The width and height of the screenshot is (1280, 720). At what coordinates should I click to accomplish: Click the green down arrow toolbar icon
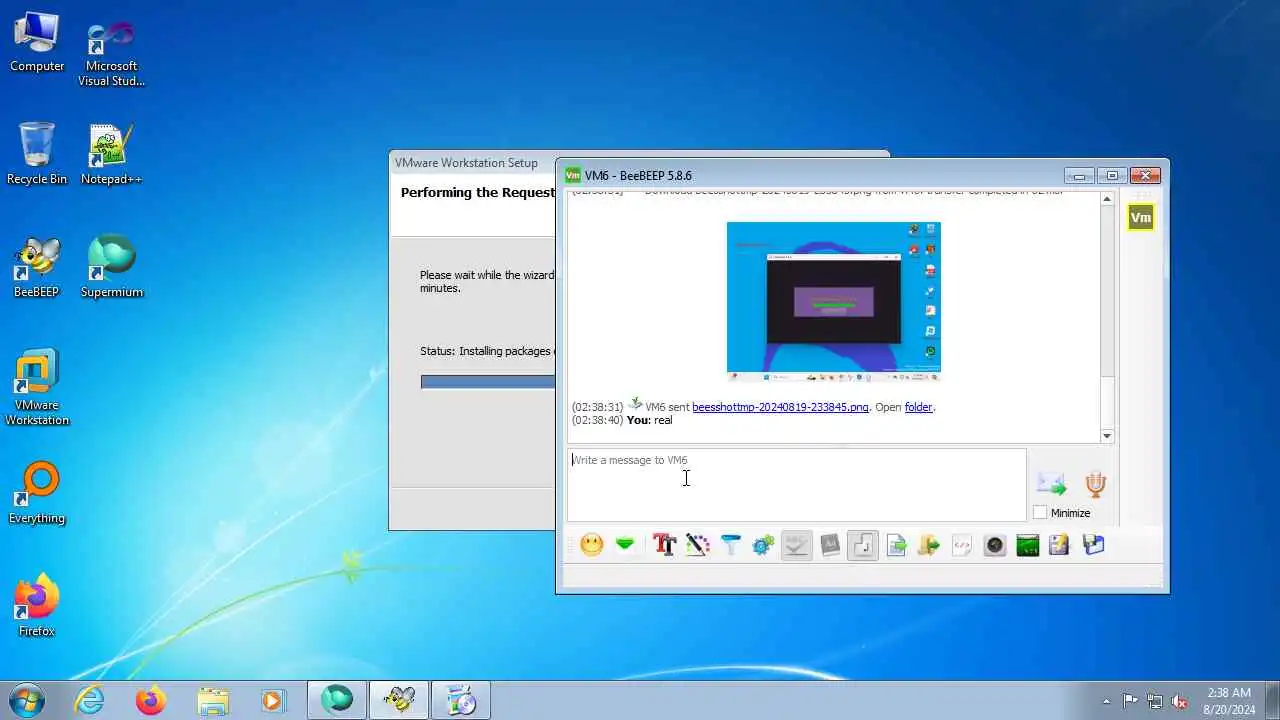coord(625,545)
